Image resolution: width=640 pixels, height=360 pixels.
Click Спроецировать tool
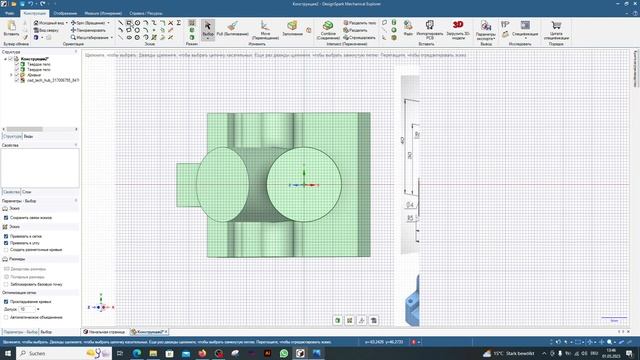pyautogui.click(x=359, y=38)
